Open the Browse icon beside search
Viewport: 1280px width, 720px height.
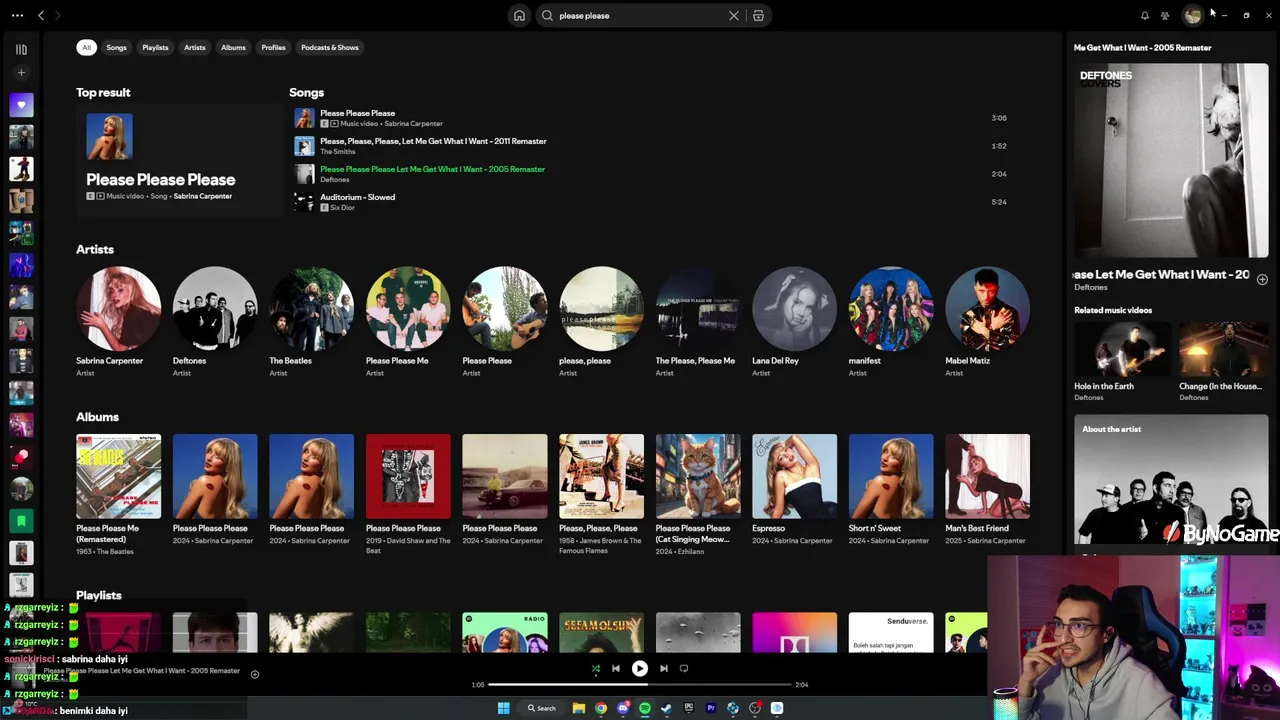758,16
